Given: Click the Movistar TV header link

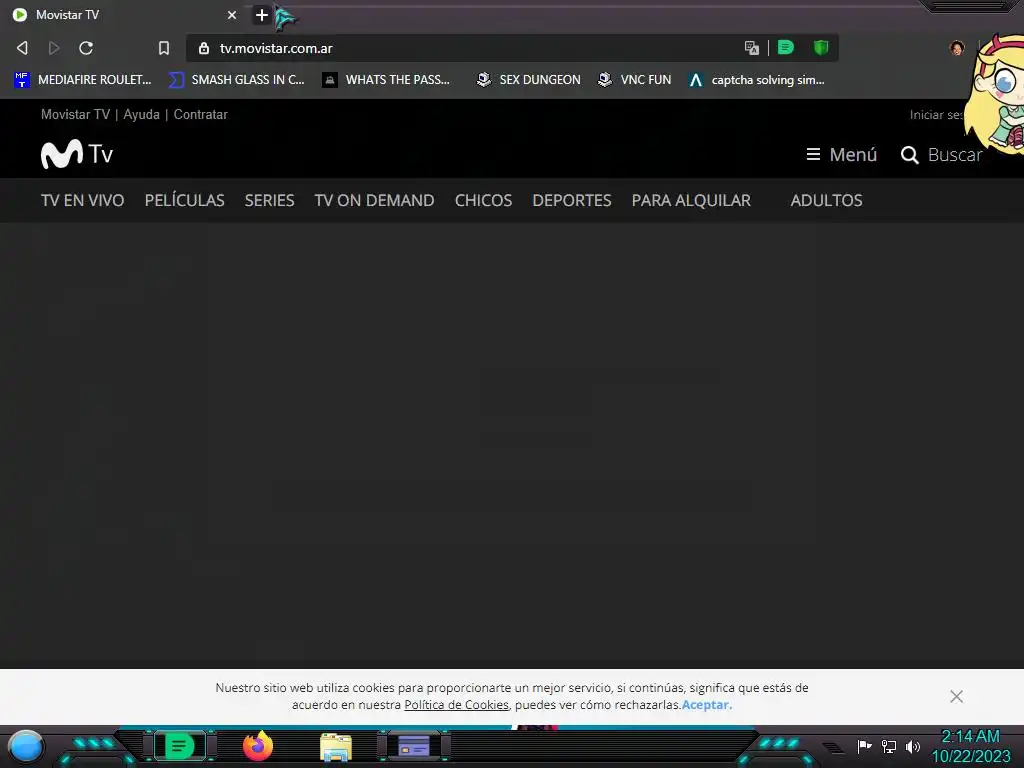Looking at the screenshot, I should point(75,114).
